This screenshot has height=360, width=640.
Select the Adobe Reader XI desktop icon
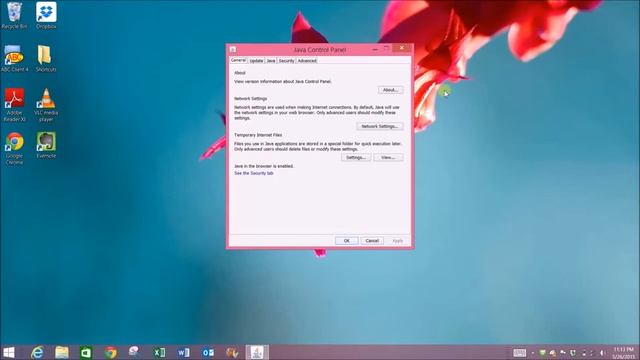pos(14,105)
